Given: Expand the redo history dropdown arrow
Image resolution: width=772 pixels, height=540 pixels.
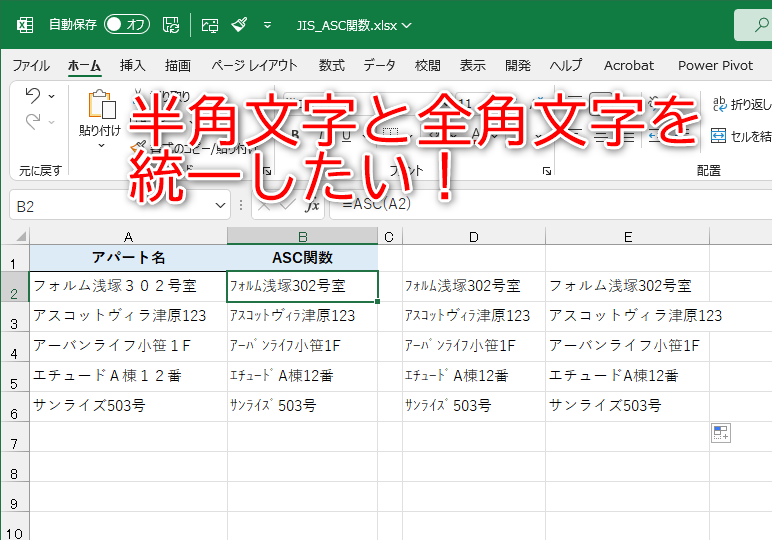Looking at the screenshot, I should [52, 122].
